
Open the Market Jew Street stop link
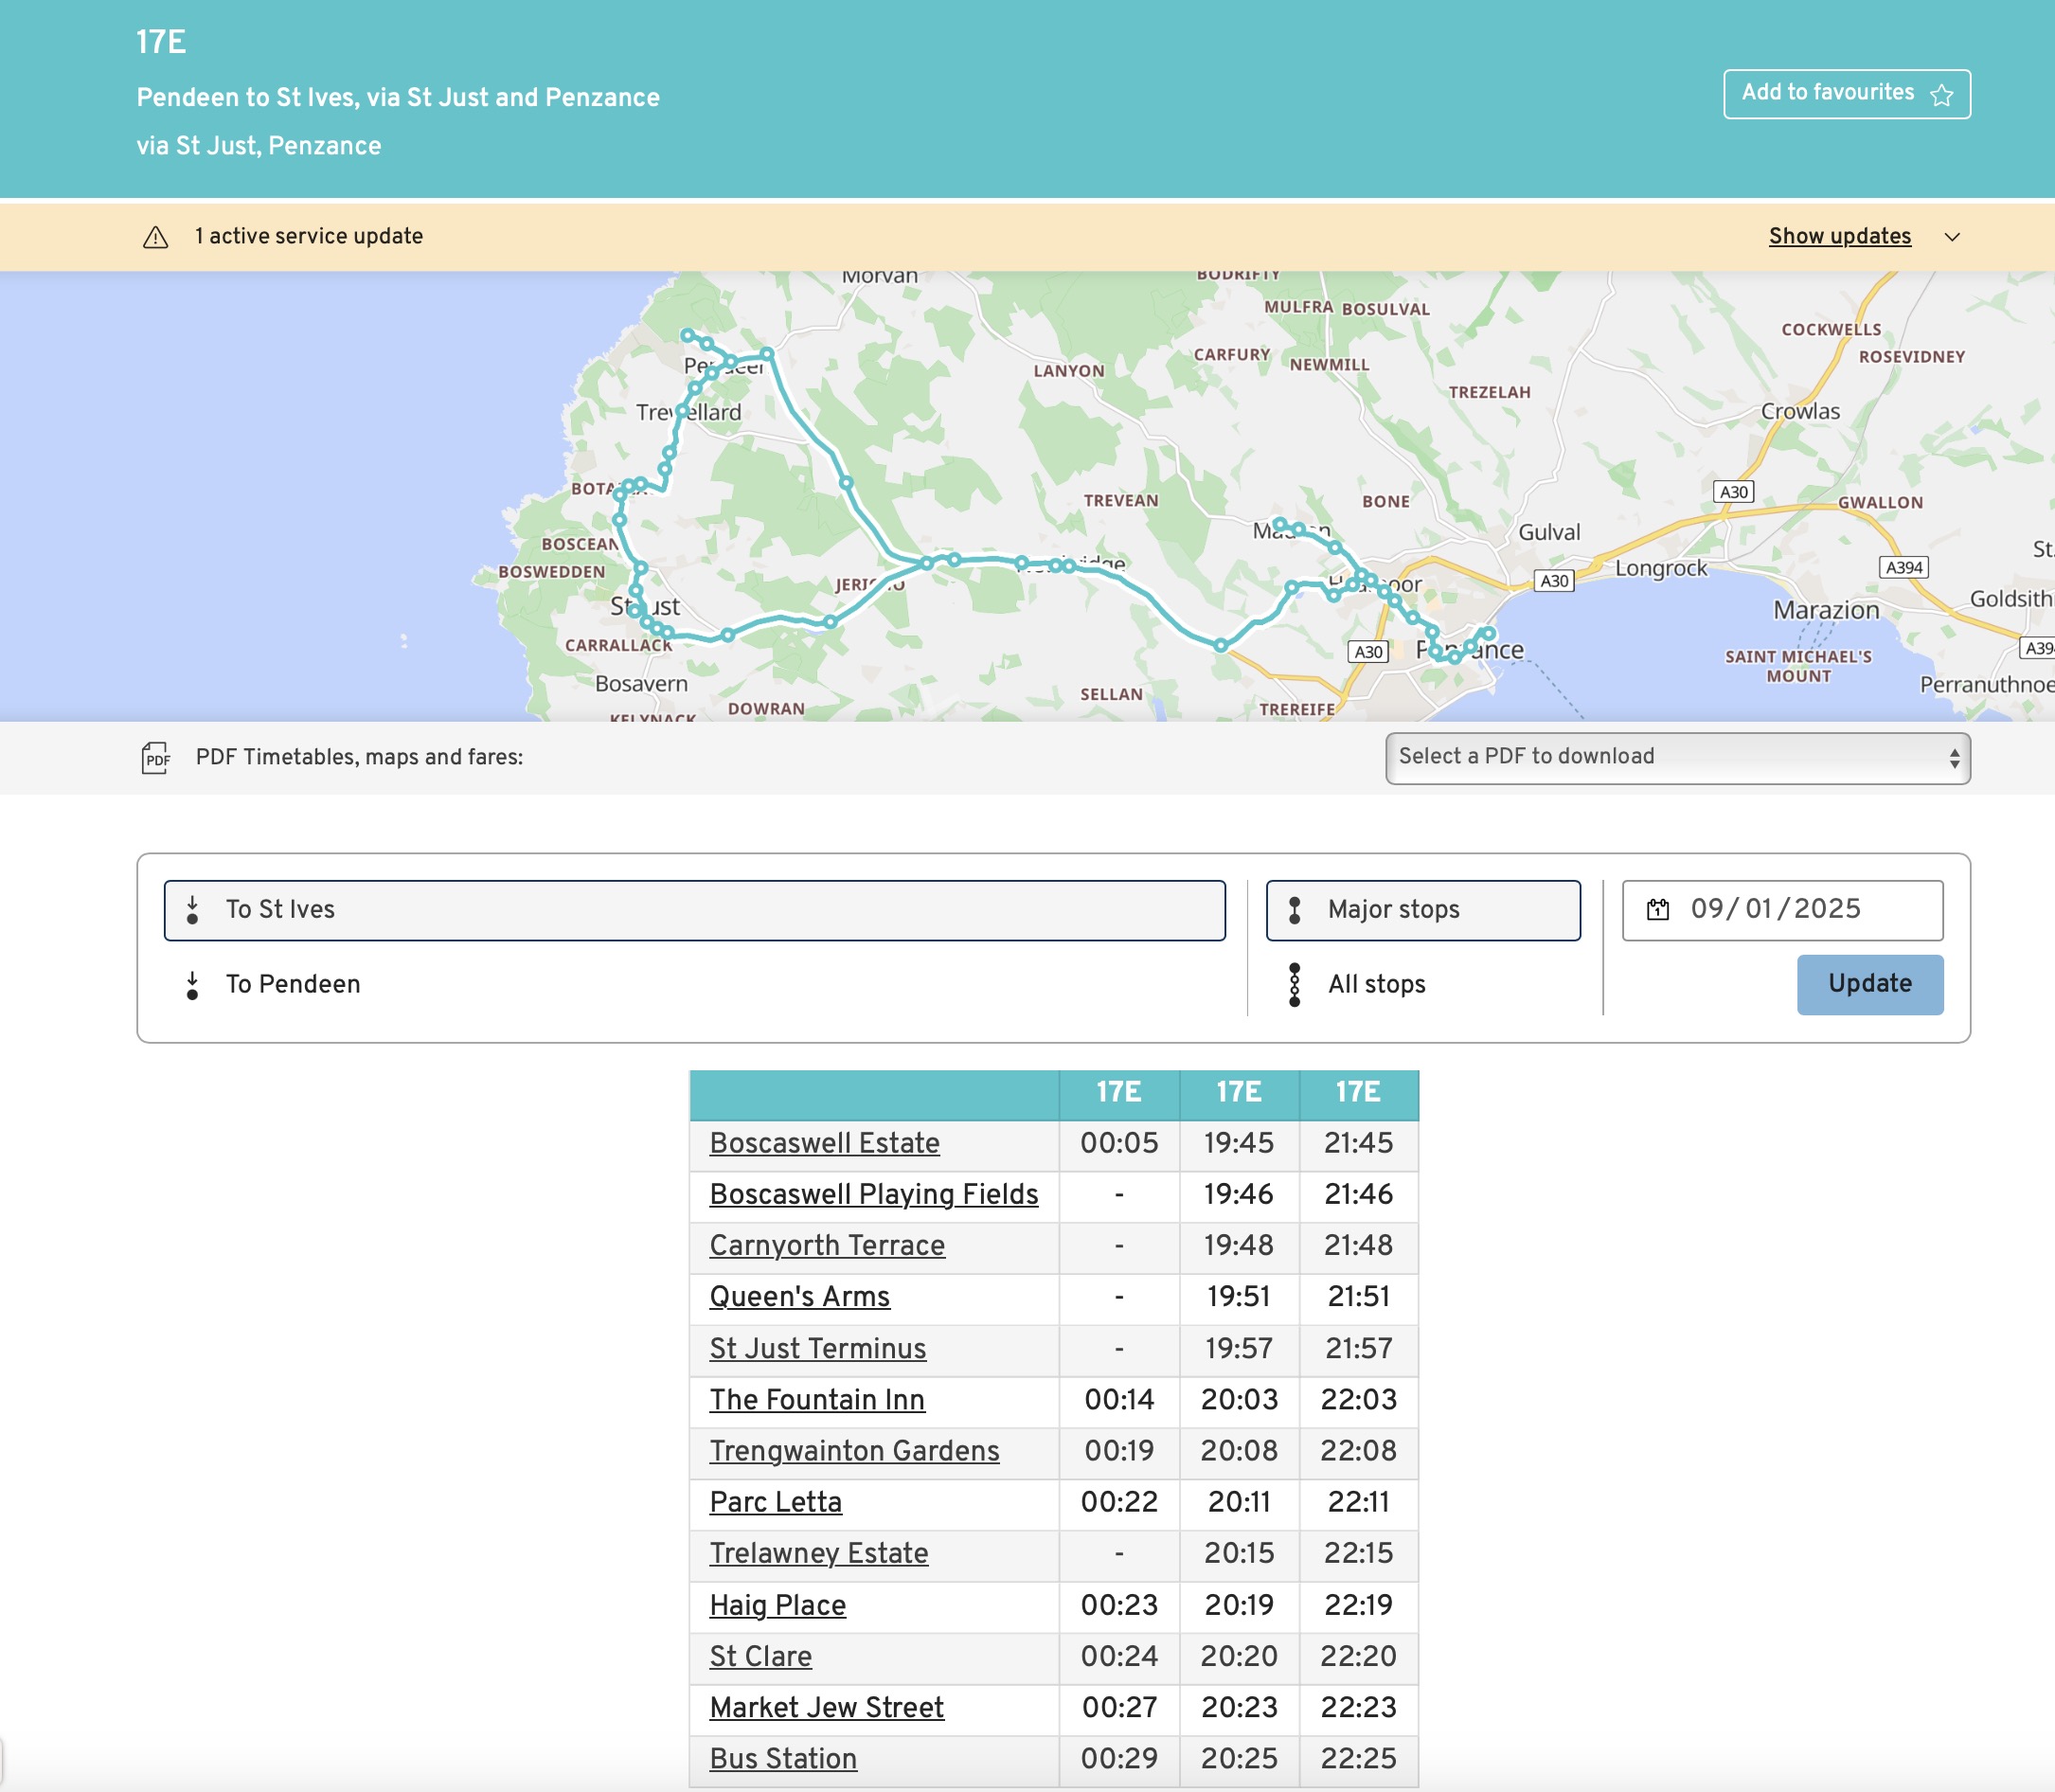point(826,1707)
